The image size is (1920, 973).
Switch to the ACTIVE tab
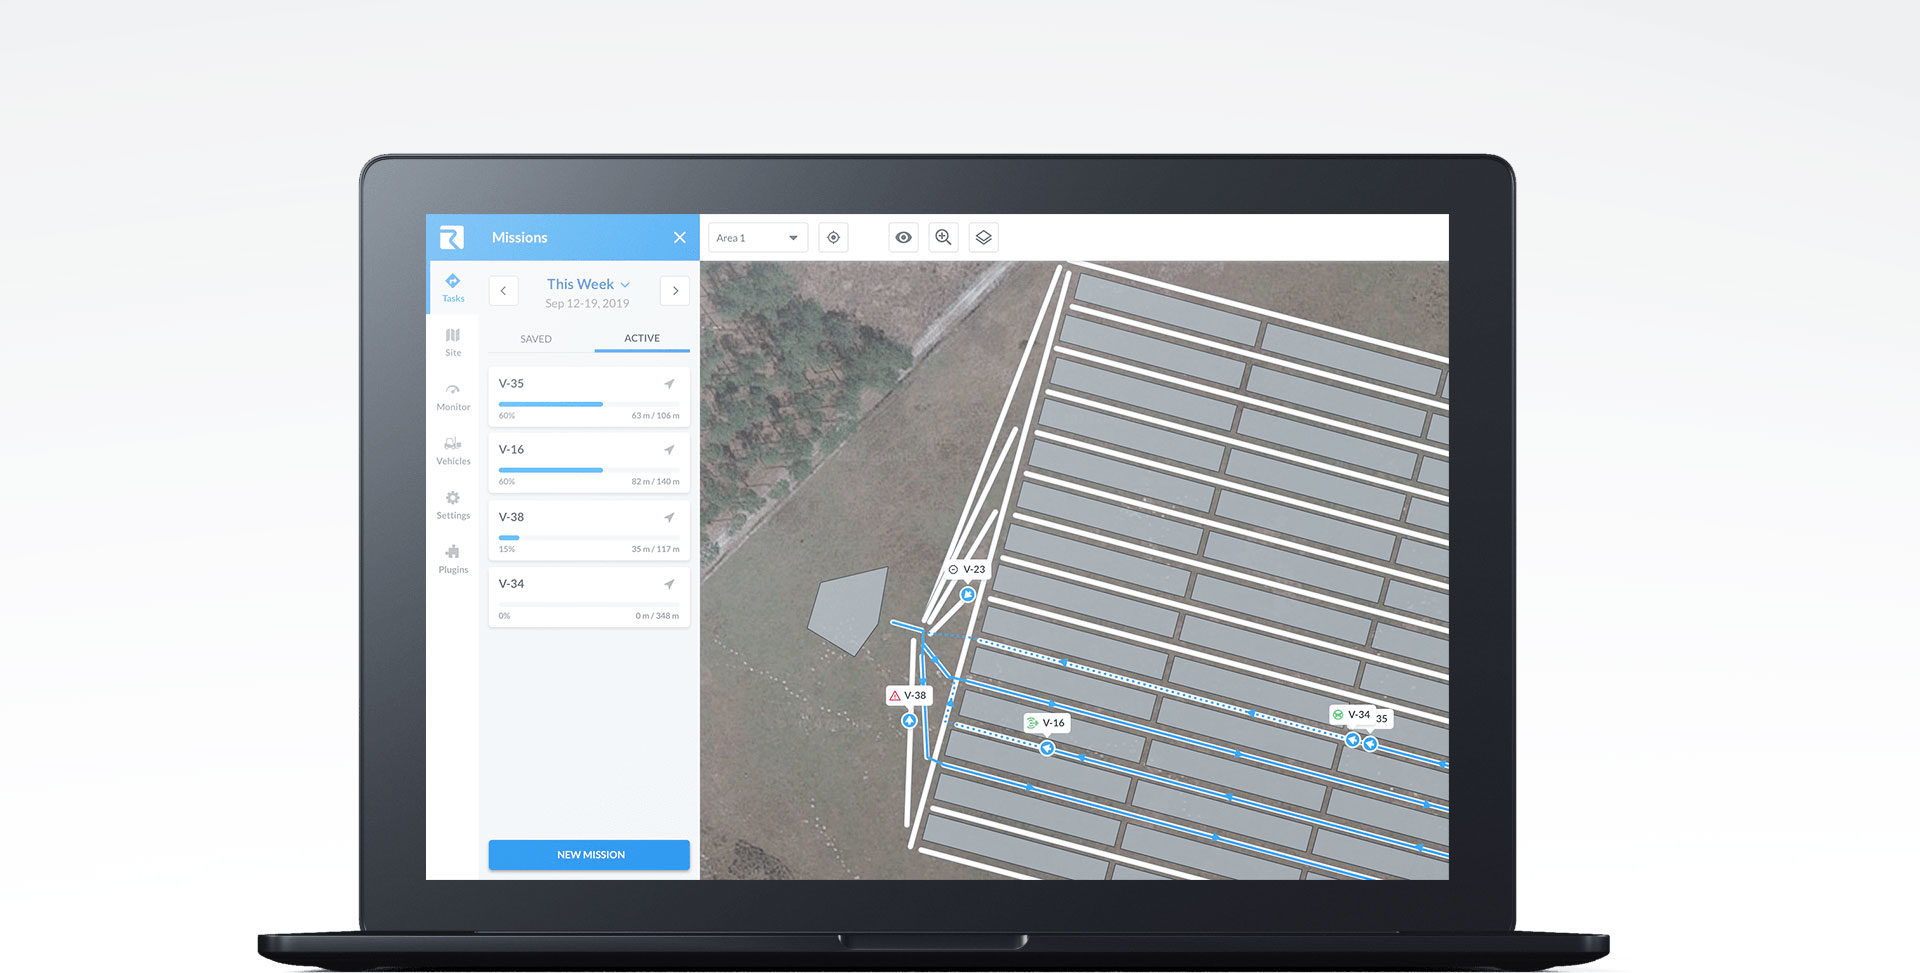641,338
